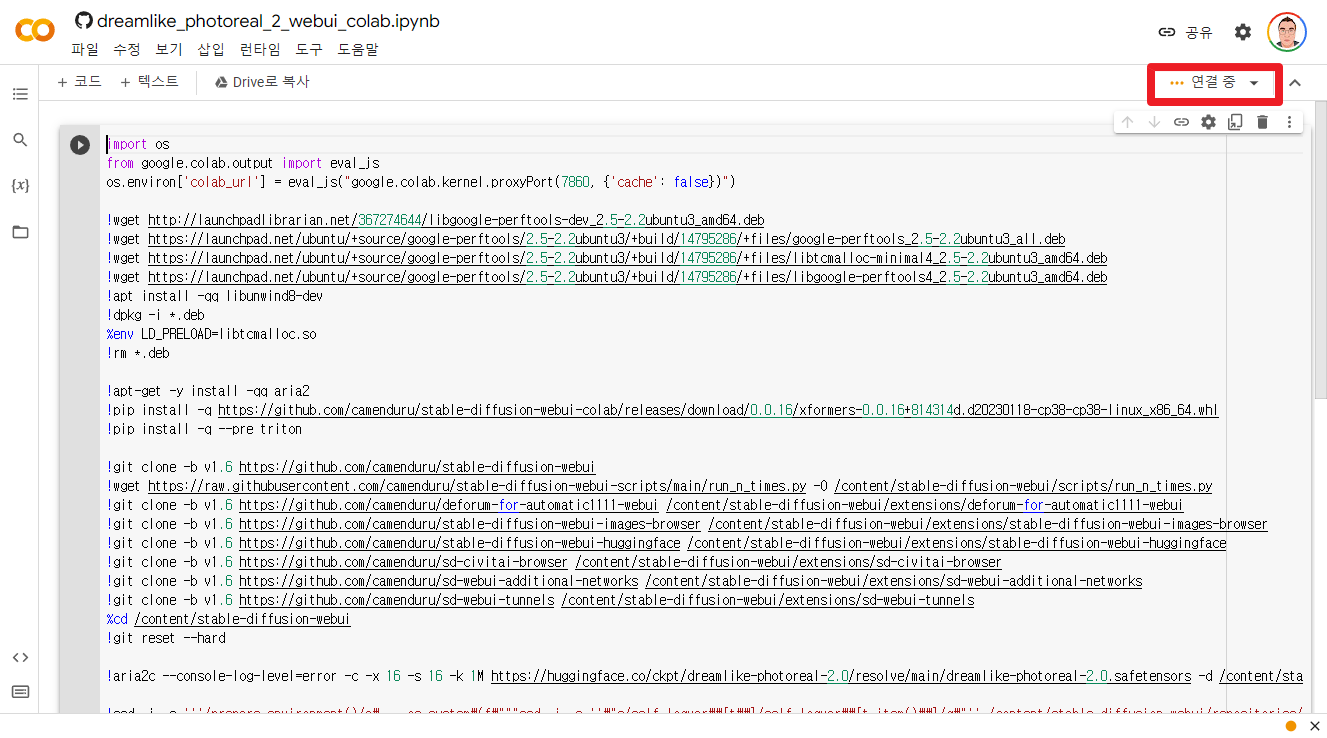Viewport: 1327px width, 738px height.
Task: Add a text cell with + 텍스트
Action: point(149,82)
